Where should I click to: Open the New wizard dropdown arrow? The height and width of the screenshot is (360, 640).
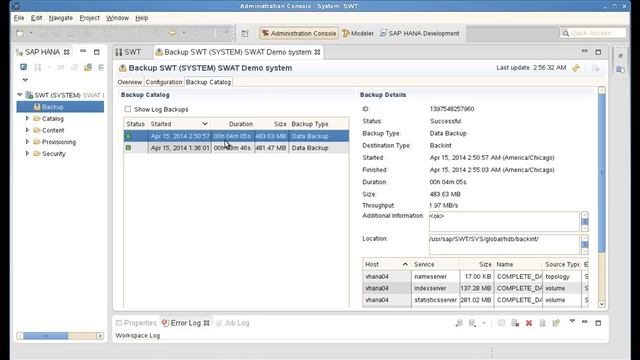31,33
